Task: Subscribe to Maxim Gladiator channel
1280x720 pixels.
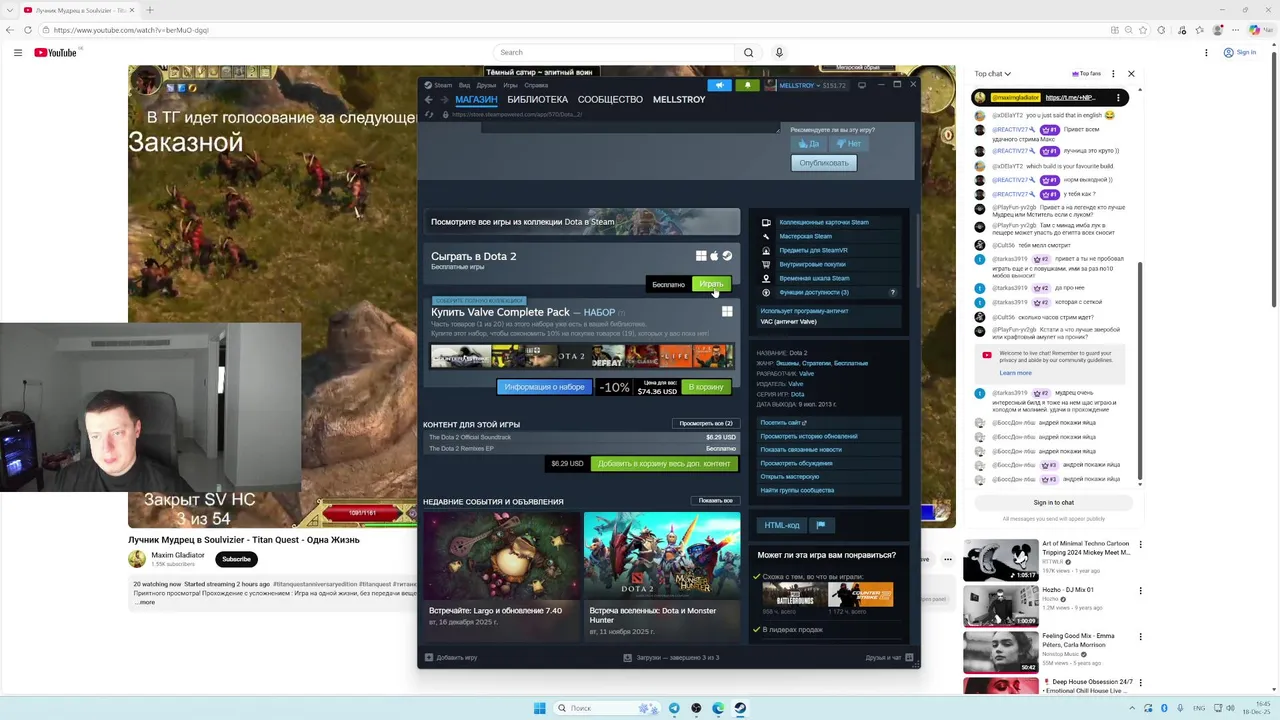Action: tap(236, 559)
